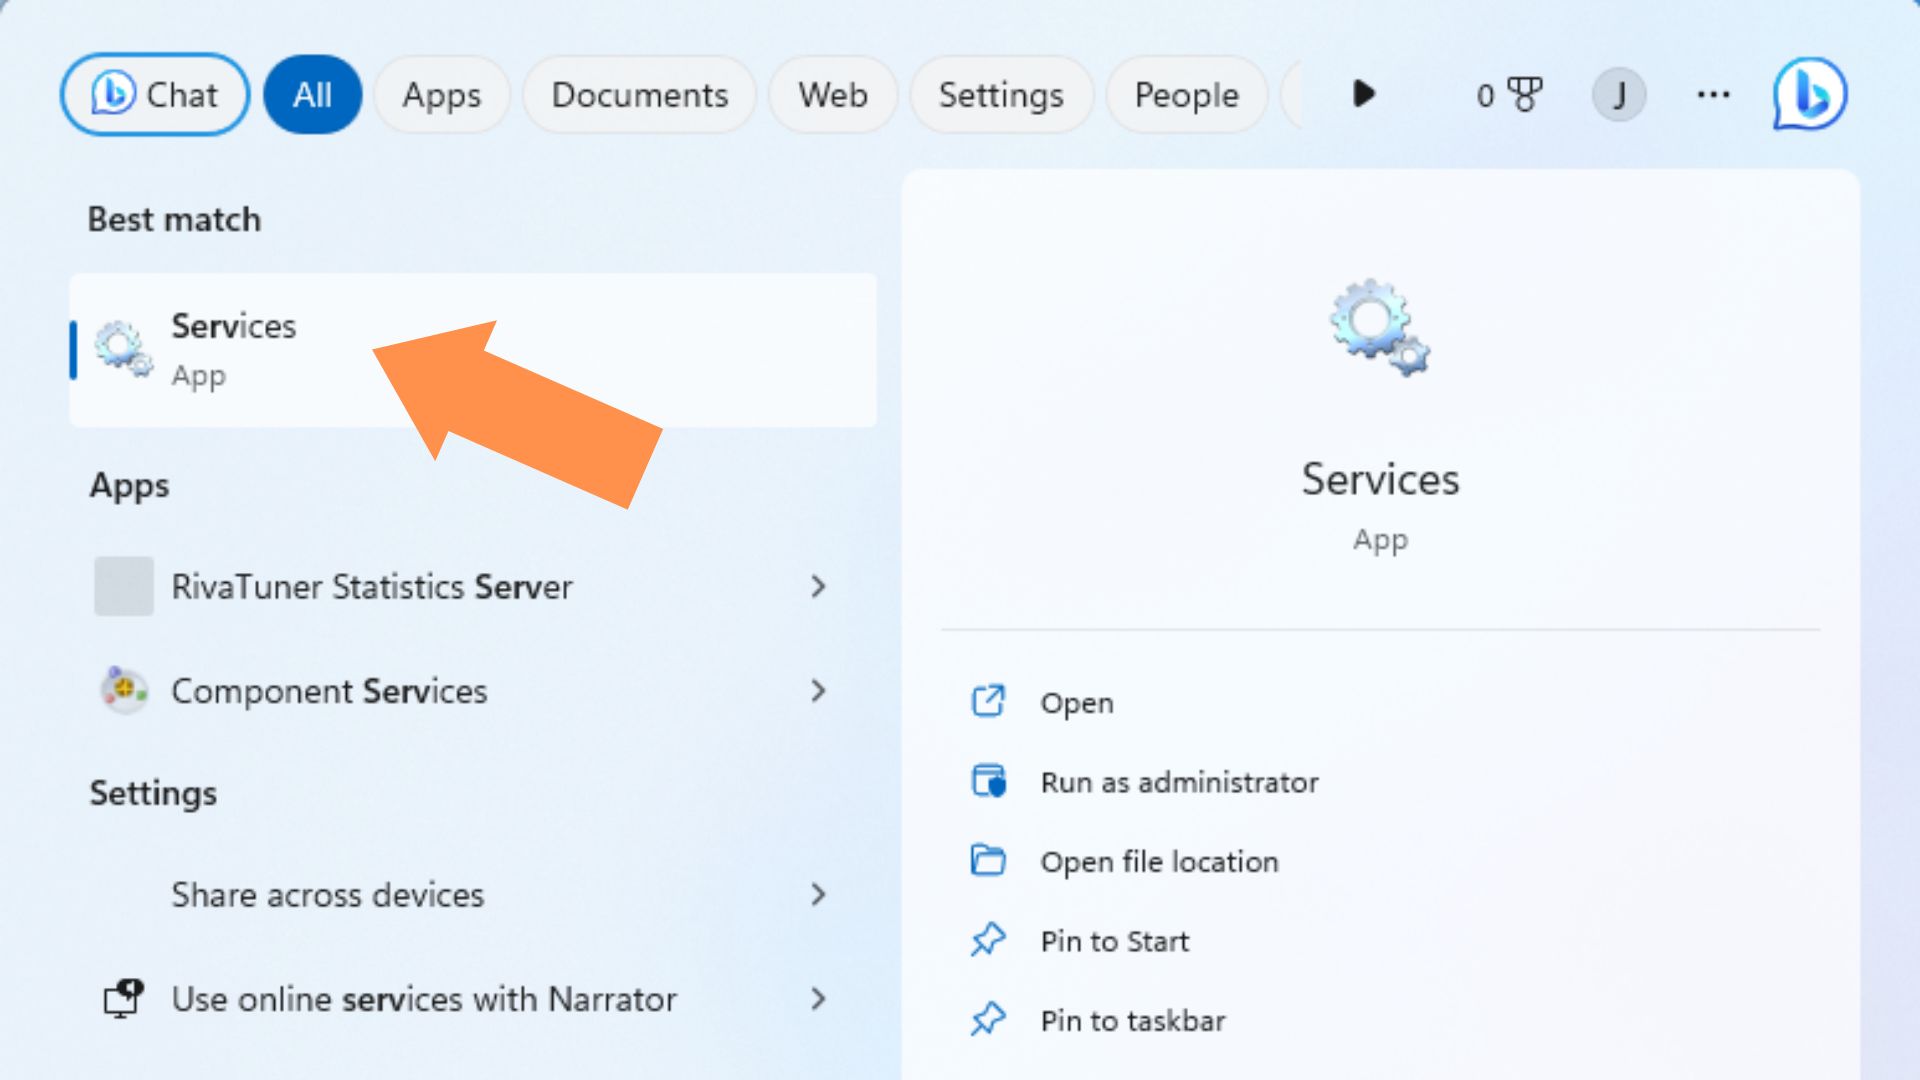Click the Services app icon (gears)
1920x1080 pixels.
point(121,347)
